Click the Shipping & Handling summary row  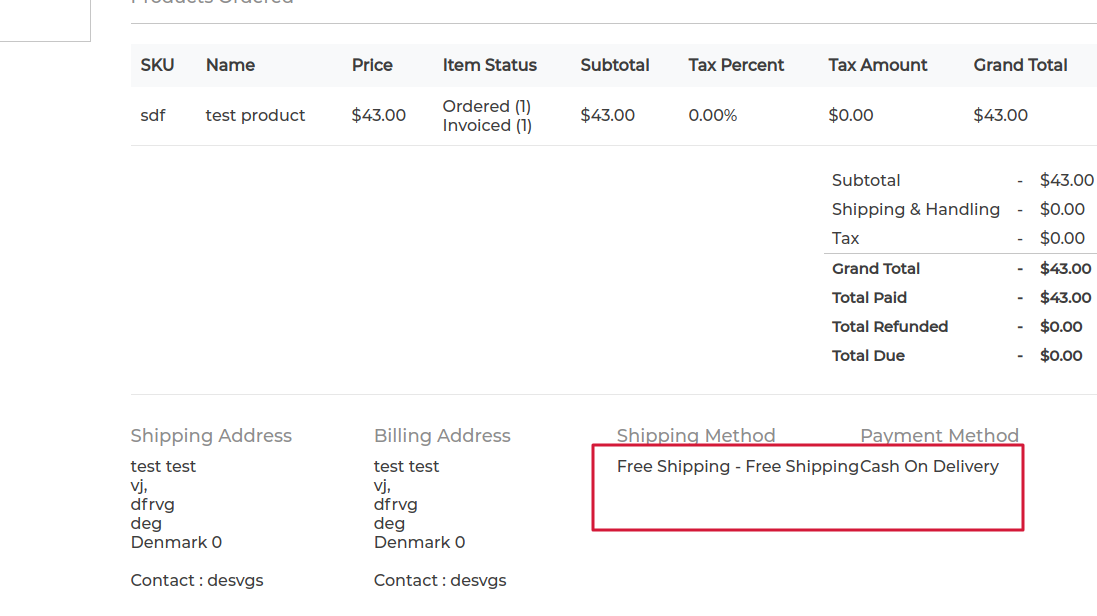[958, 209]
